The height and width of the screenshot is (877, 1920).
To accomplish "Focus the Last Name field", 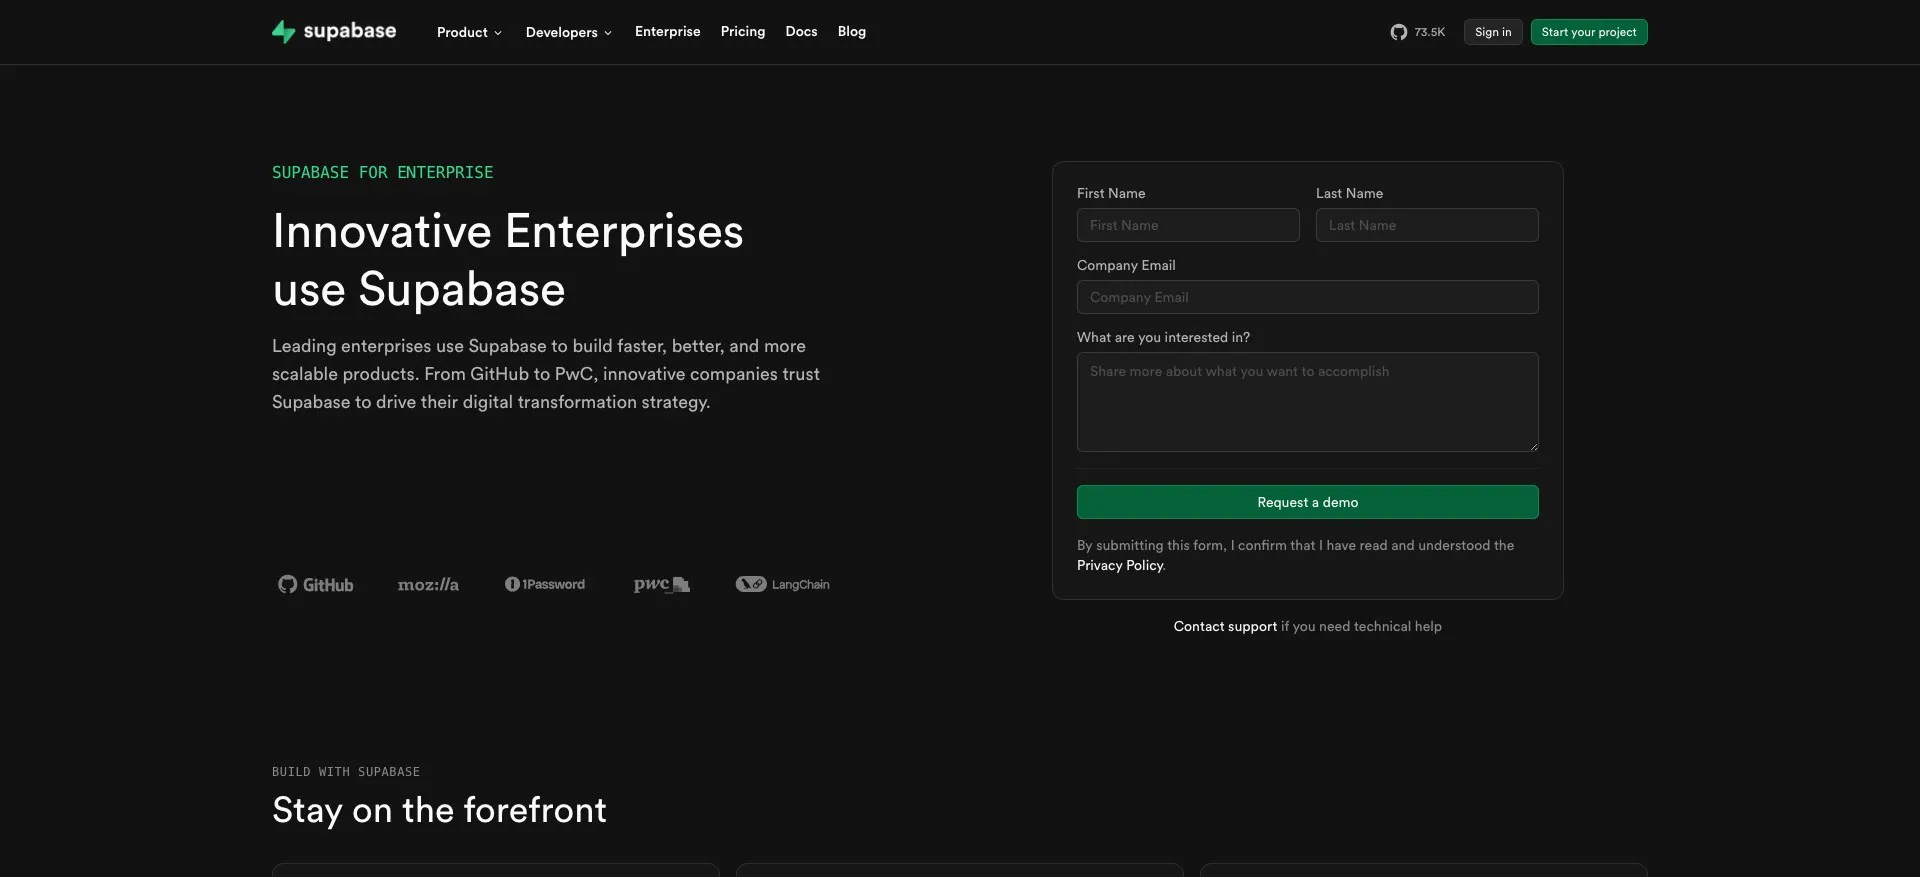I will pyautogui.click(x=1427, y=225).
